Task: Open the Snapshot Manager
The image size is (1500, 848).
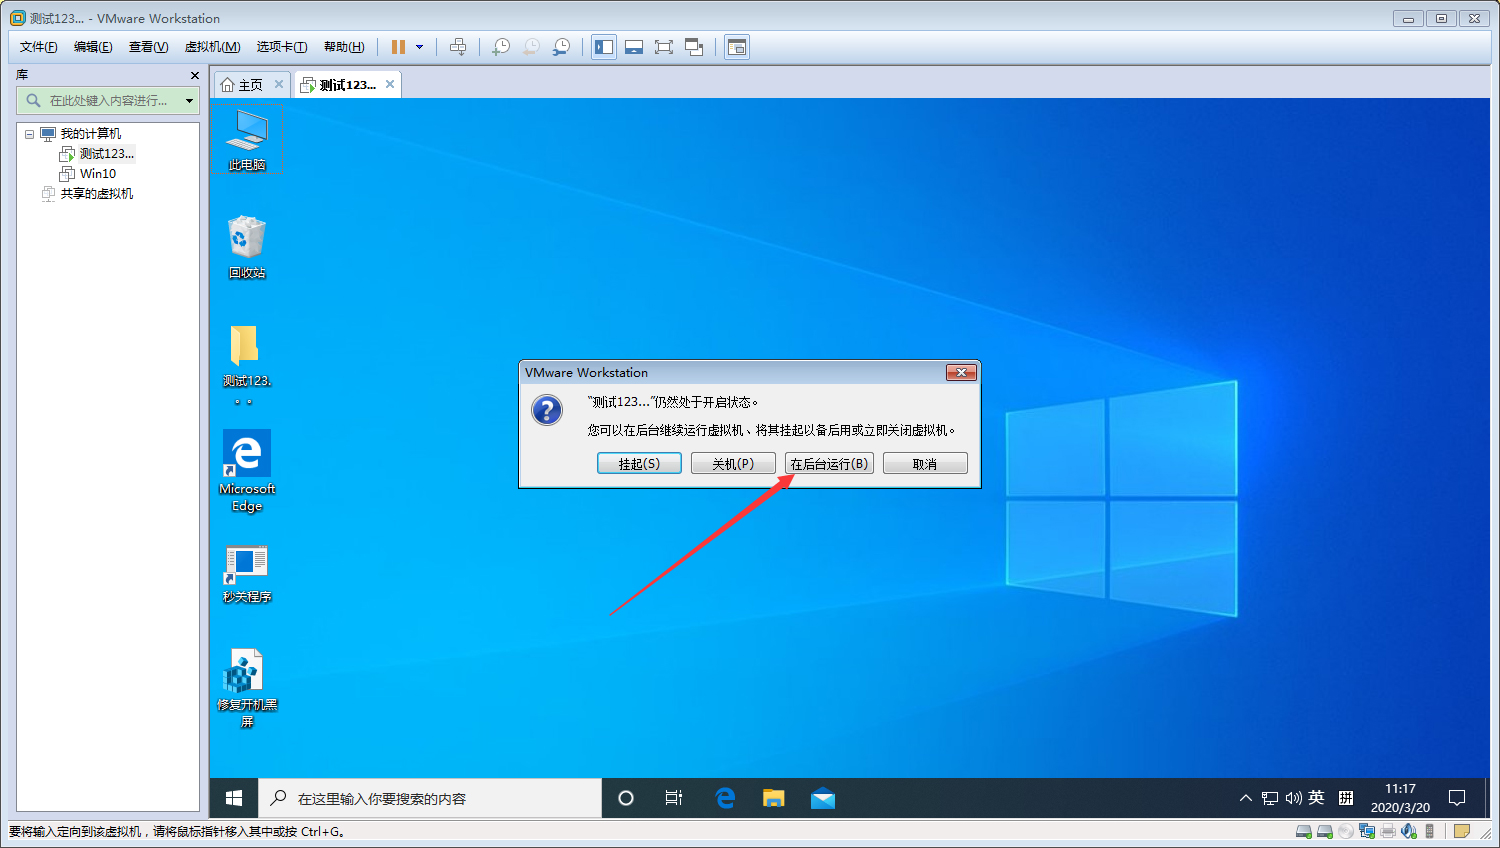Action: click(560, 46)
